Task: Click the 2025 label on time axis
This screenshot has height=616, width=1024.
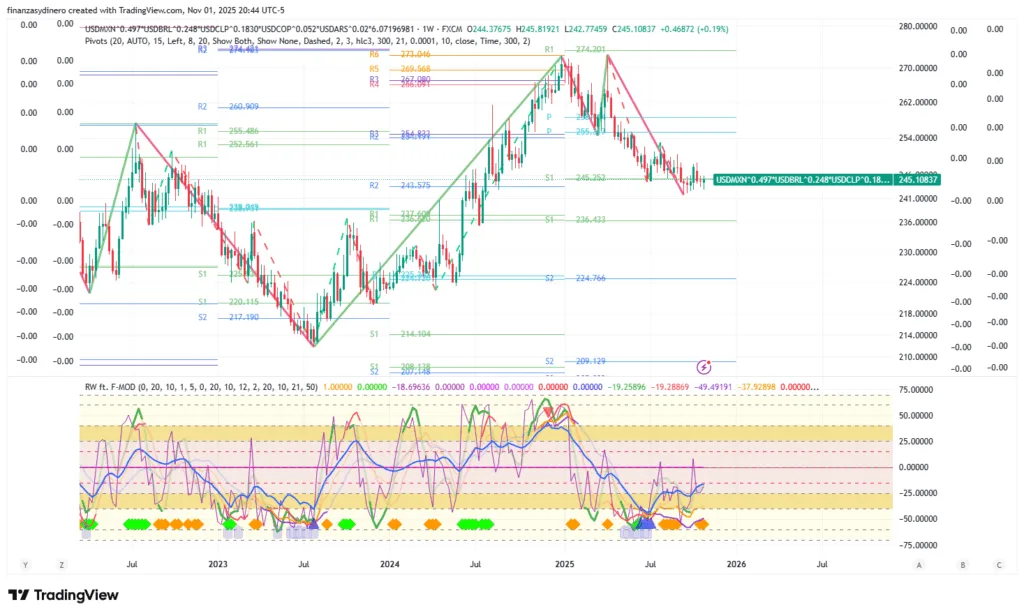Action: 564,565
